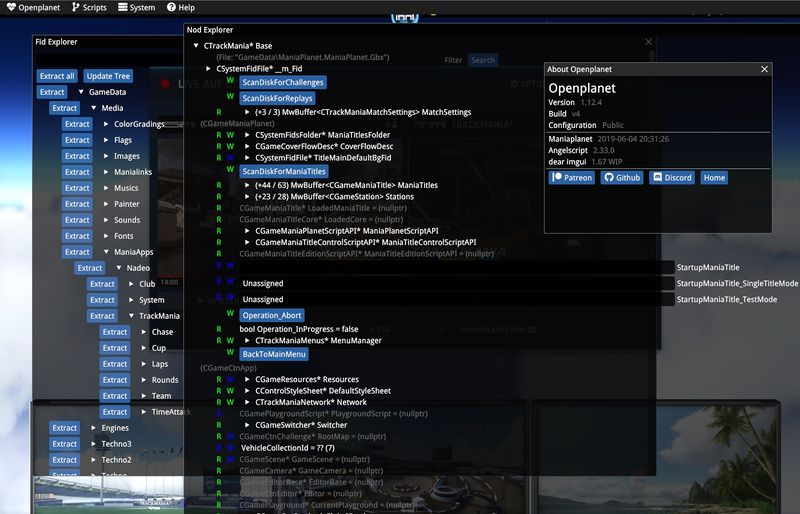
Task: Open the StartupManiaTitle_TestMode Unassigned field
Action: point(457,300)
